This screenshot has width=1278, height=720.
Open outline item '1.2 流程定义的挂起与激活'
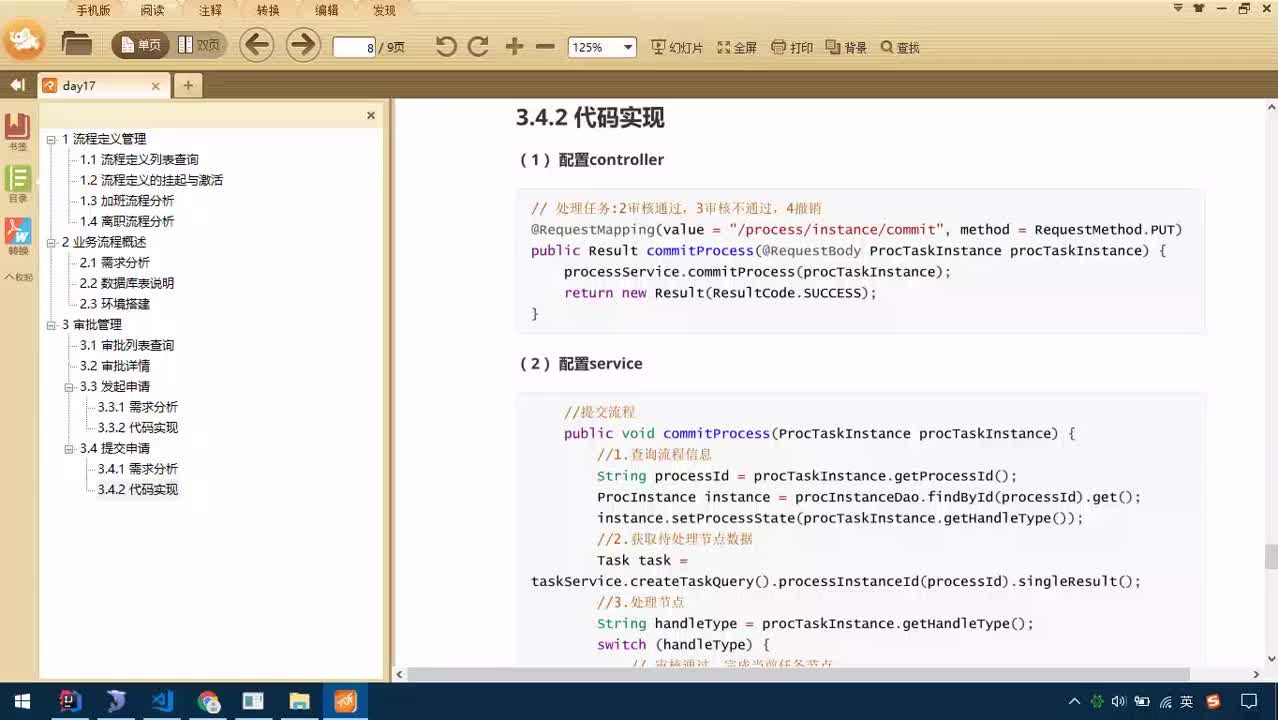click(151, 180)
